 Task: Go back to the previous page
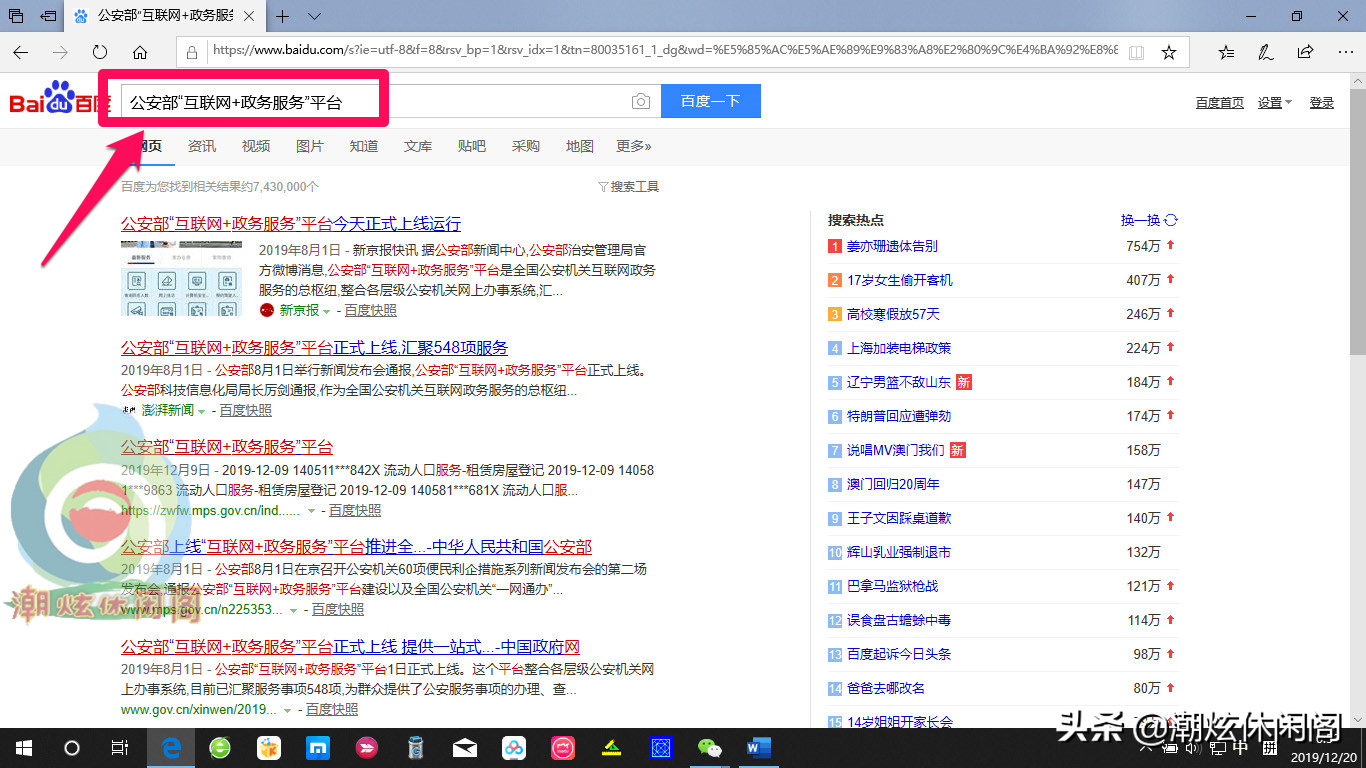(20, 52)
